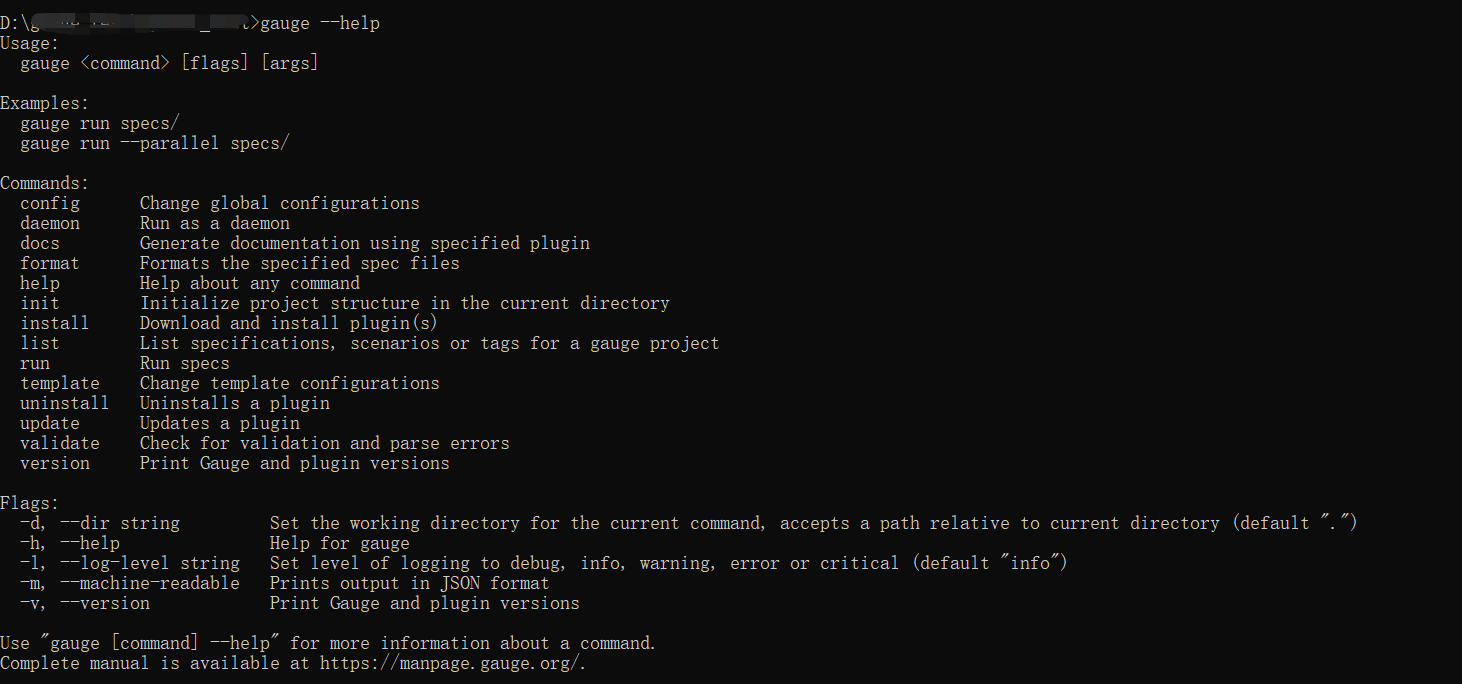Click the 'validate' command name
This screenshot has height=684, width=1462.
60,443
